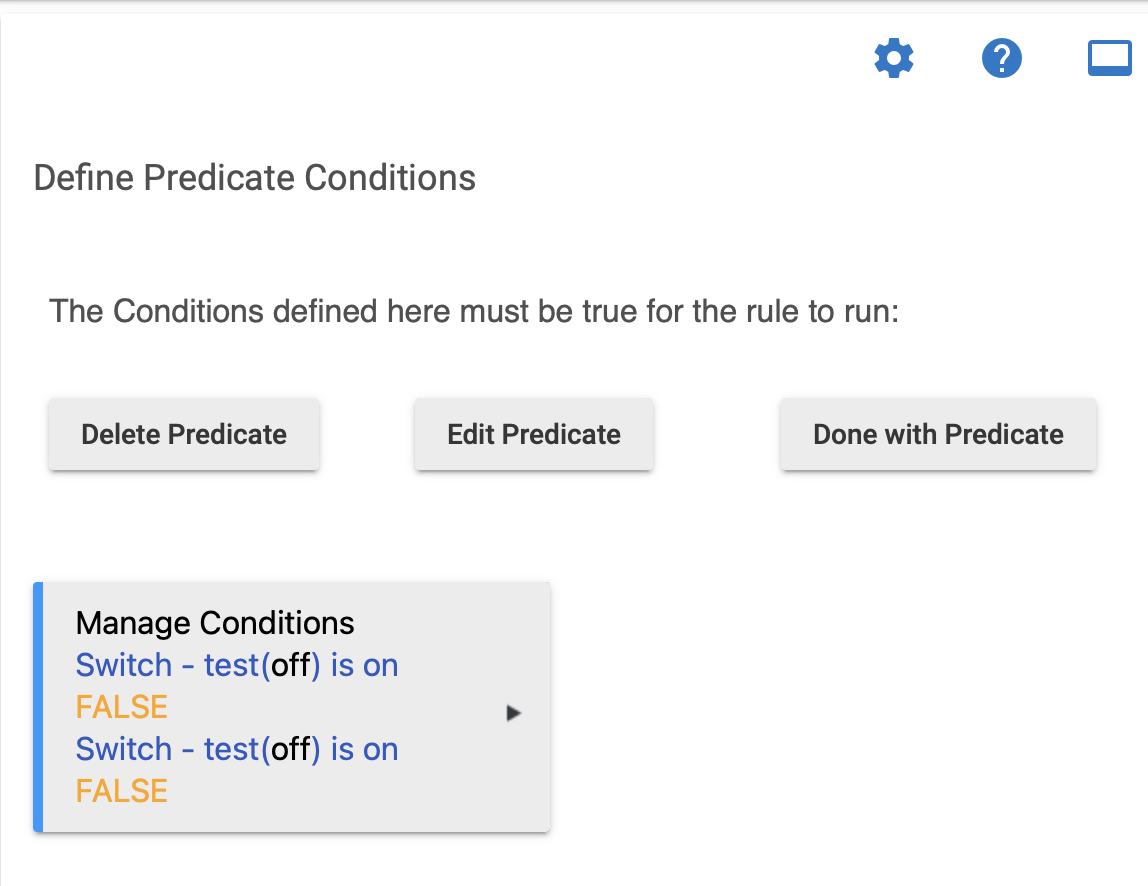The image size is (1148, 886).
Task: Open the Manage Conditions title
Action: pos(215,623)
